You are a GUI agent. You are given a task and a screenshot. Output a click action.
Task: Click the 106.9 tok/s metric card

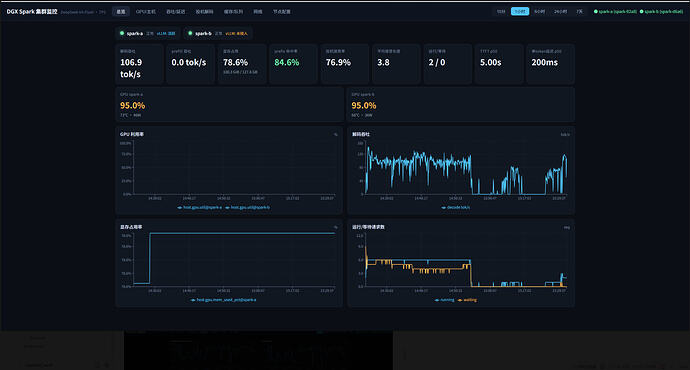coord(139,64)
